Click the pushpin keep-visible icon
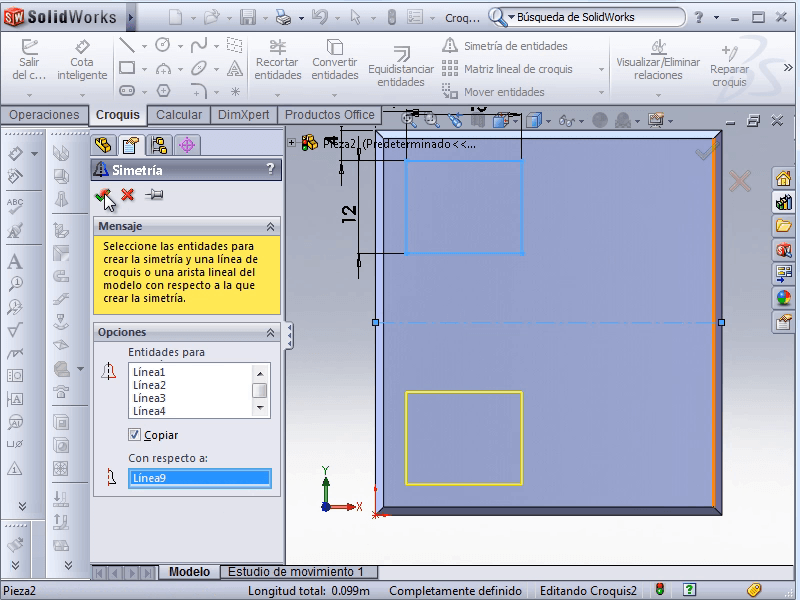This screenshot has height=600, width=800. 154,195
